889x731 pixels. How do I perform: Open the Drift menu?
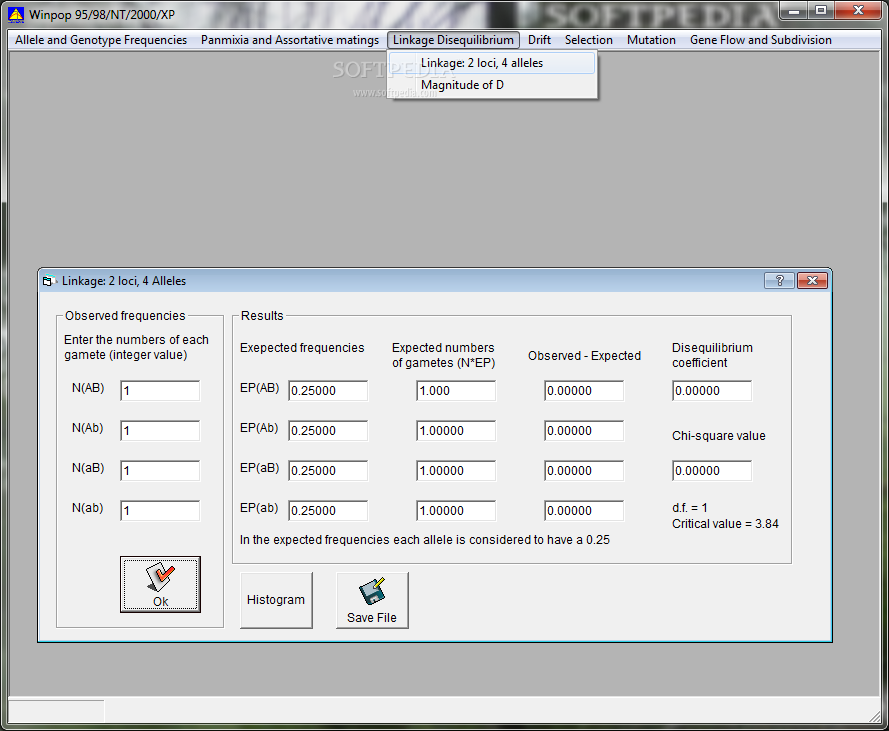click(539, 40)
